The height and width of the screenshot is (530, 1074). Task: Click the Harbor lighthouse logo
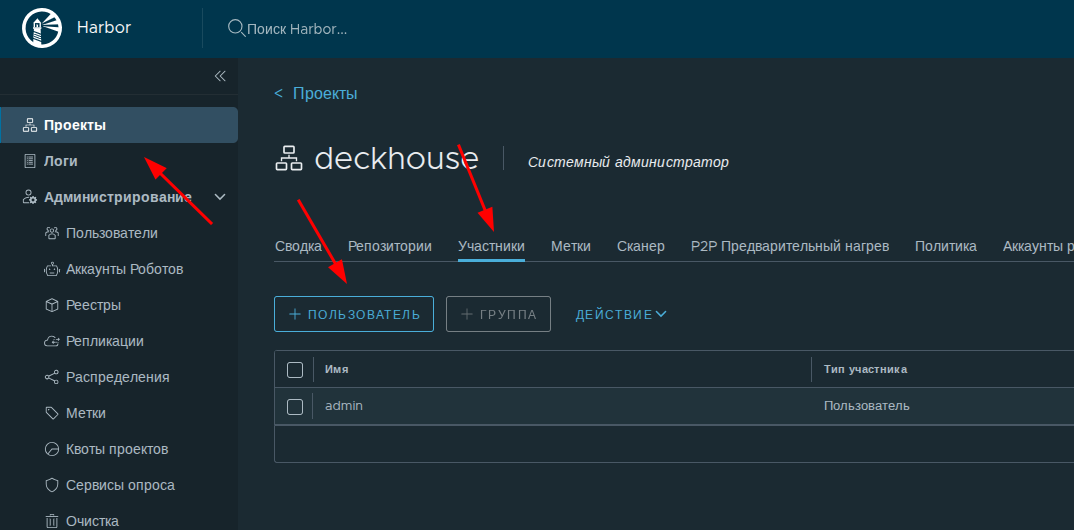click(40, 28)
